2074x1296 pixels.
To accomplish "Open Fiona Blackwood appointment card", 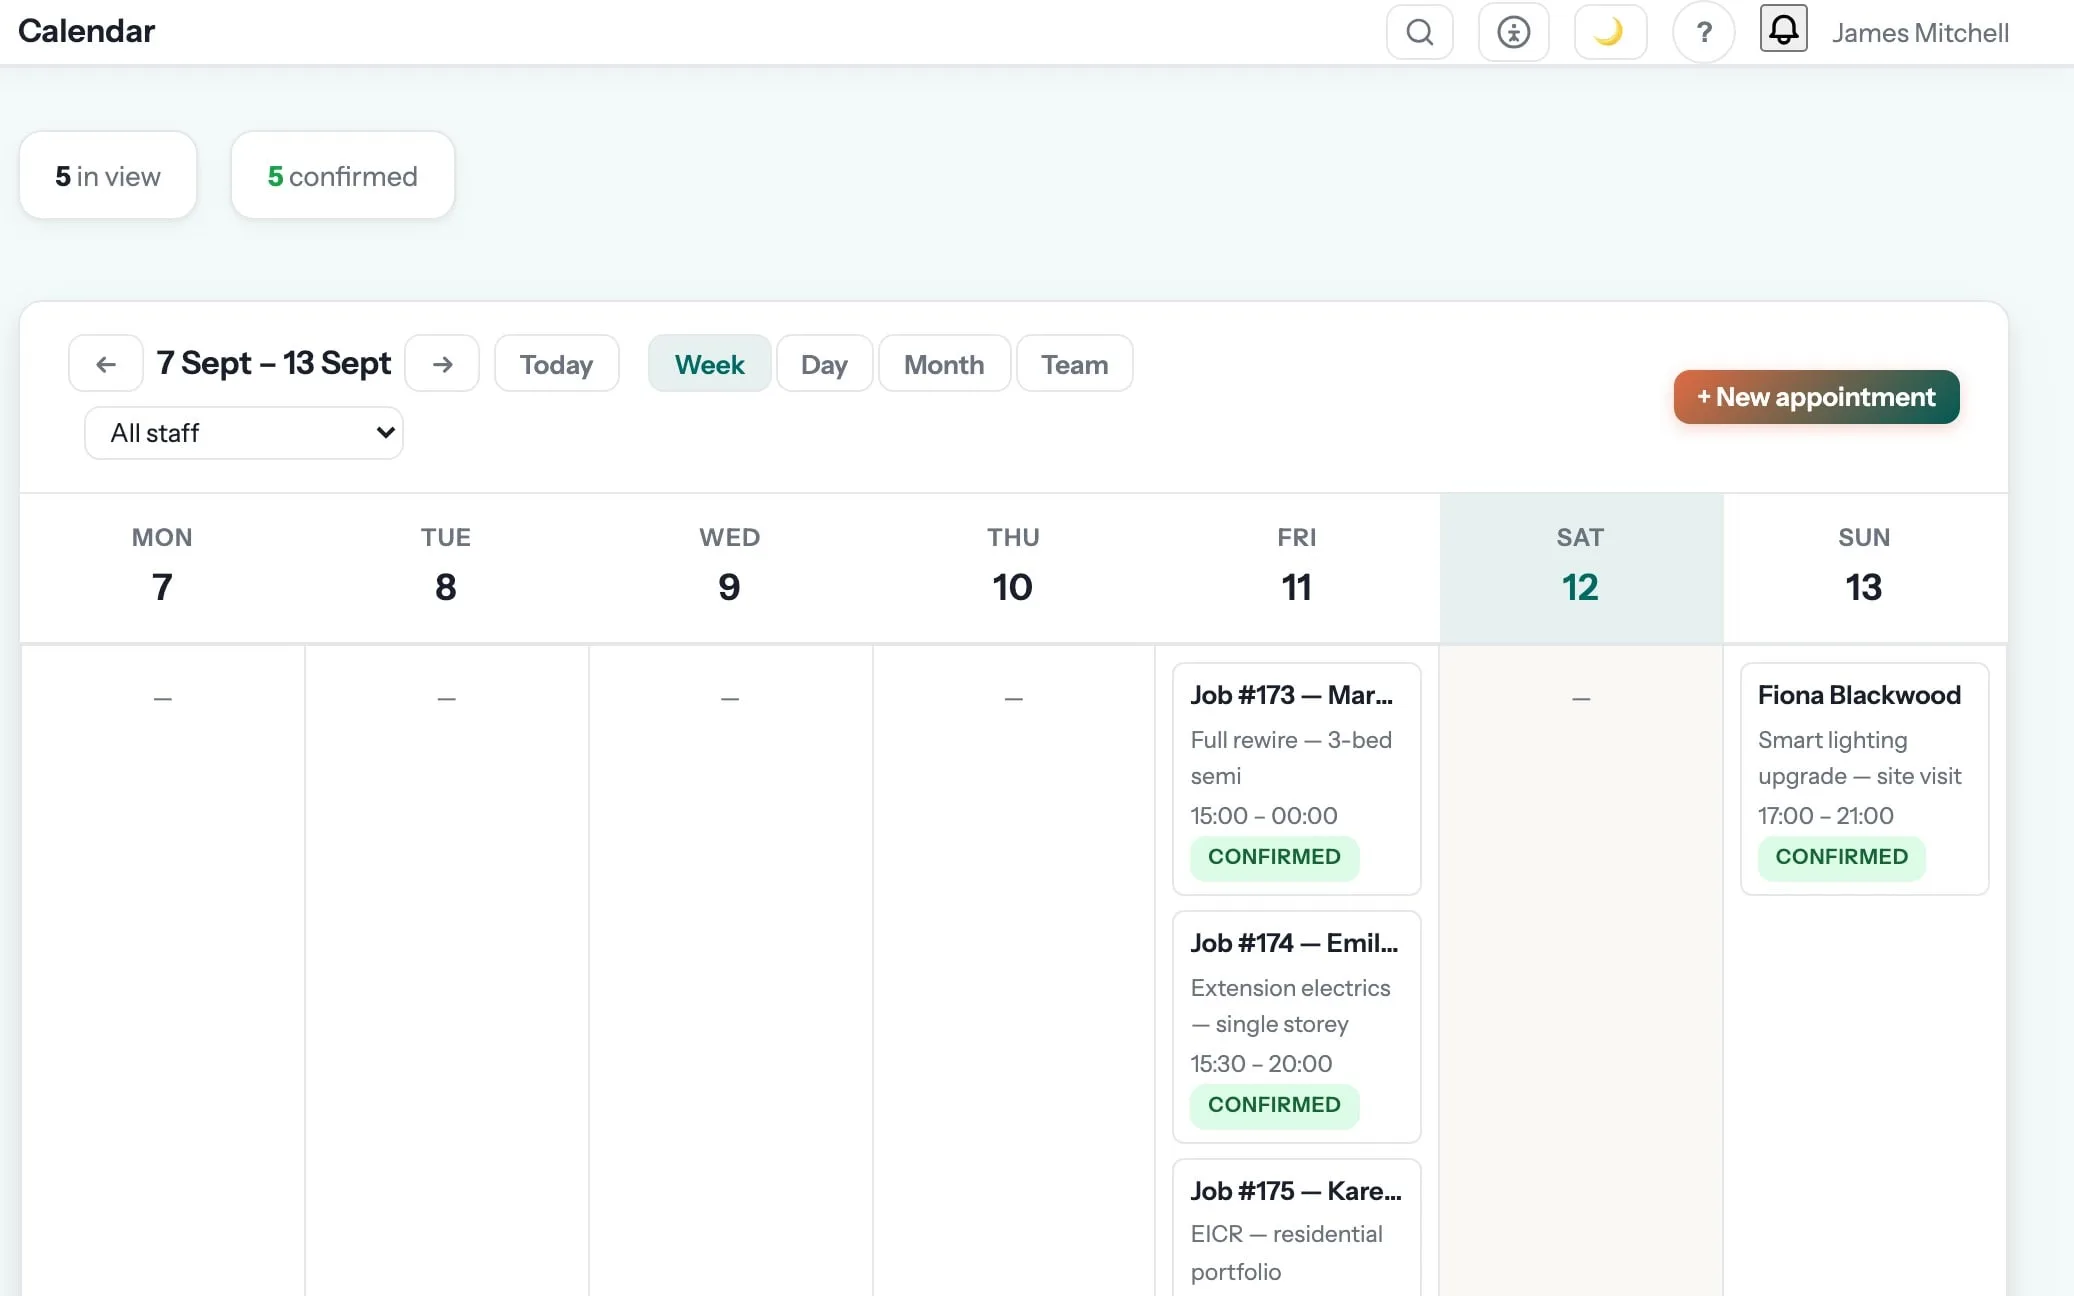I will 1864,778.
